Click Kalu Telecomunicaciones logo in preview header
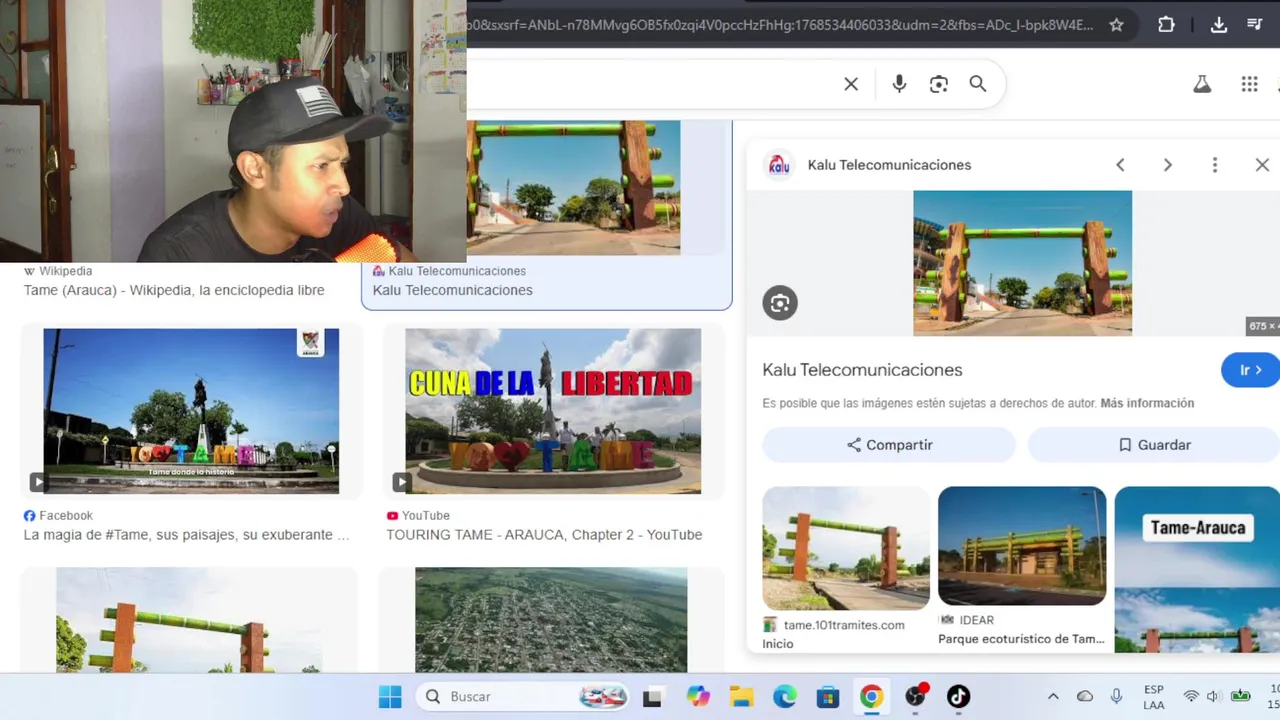 [779, 165]
